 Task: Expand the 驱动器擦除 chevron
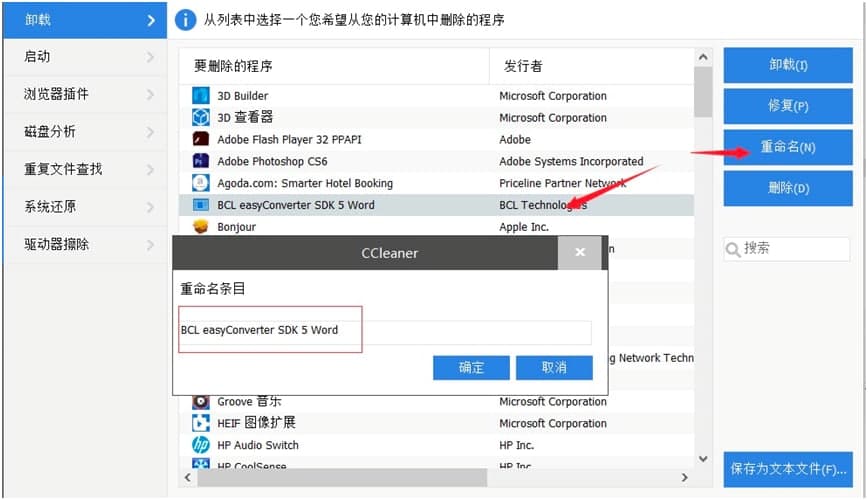[x=150, y=244]
